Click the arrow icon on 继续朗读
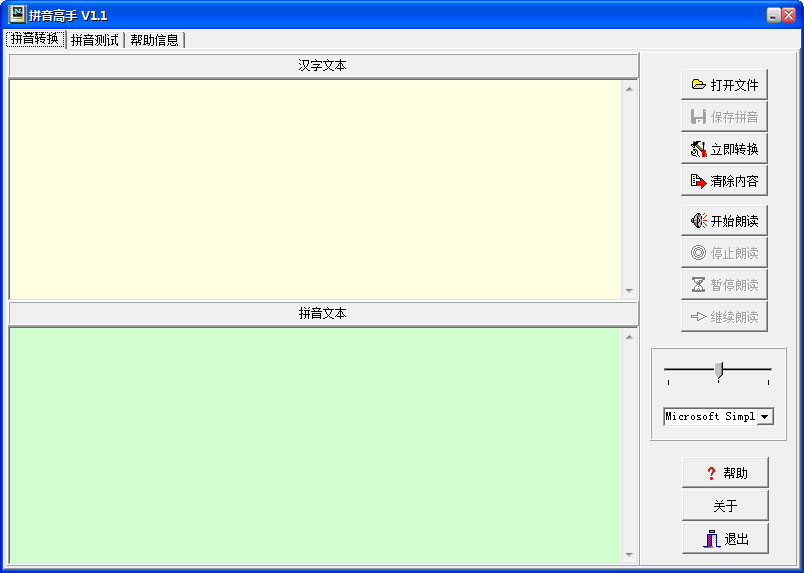Screen dimensions: 804x573 [x=698, y=317]
